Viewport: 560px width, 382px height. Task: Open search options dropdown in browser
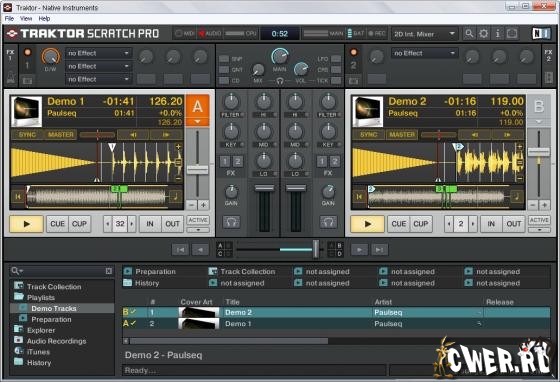pyautogui.click(x=17, y=271)
